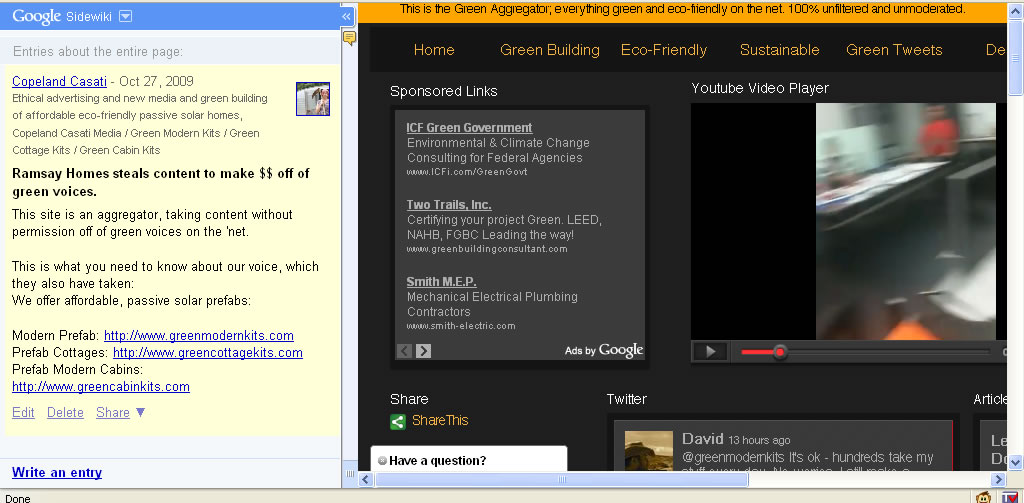Click Write an entry link
This screenshot has width=1024, height=503.
pos(57,472)
